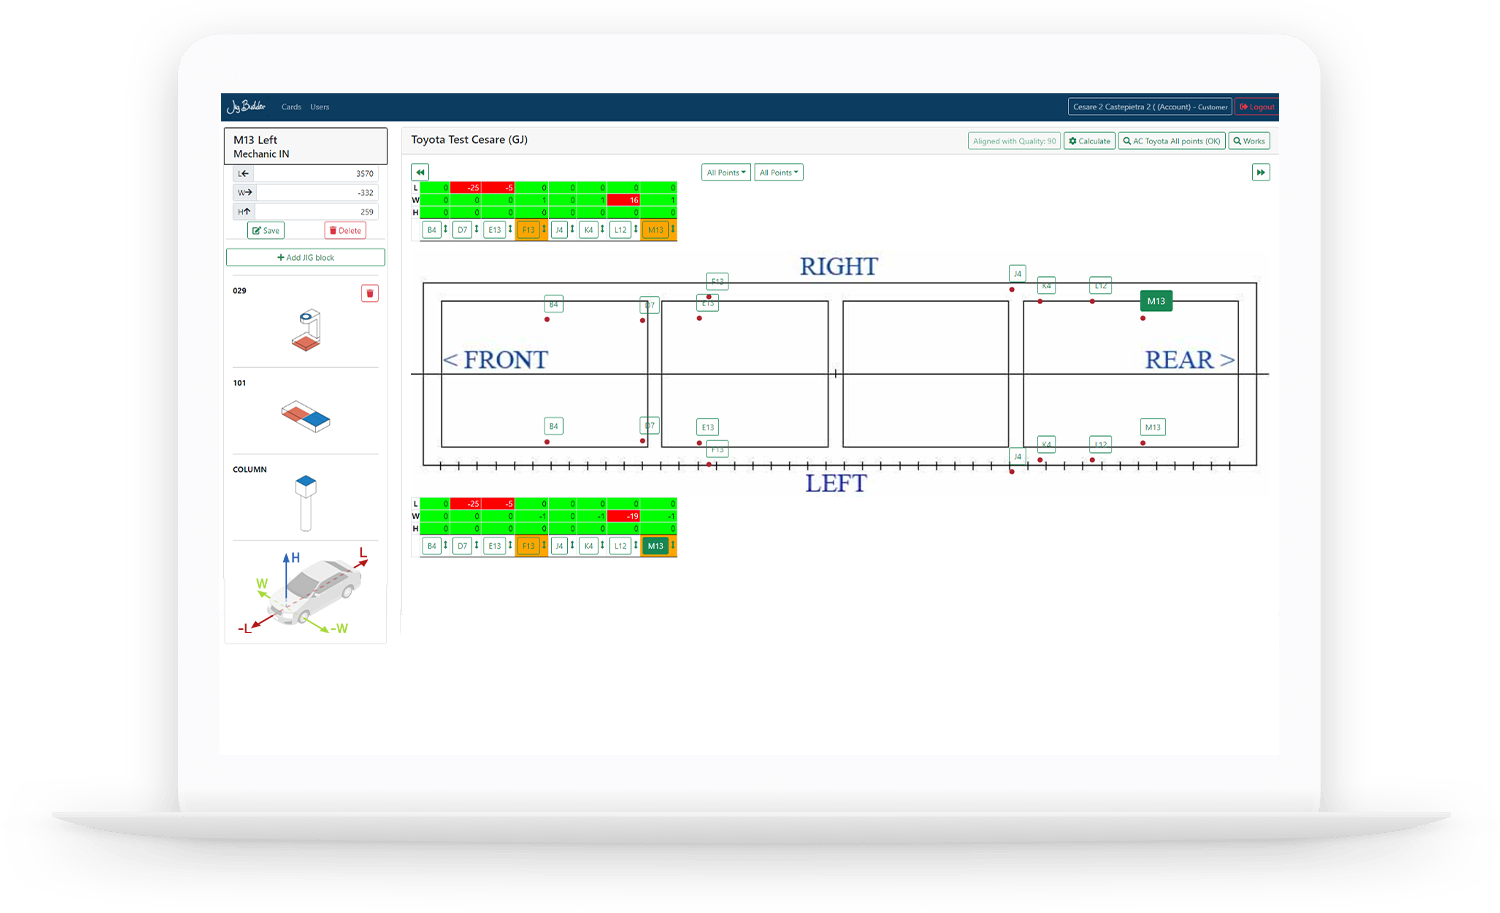The height and width of the screenshot is (913, 1500).
Task: Select the COLUMN block image
Action: [306, 502]
